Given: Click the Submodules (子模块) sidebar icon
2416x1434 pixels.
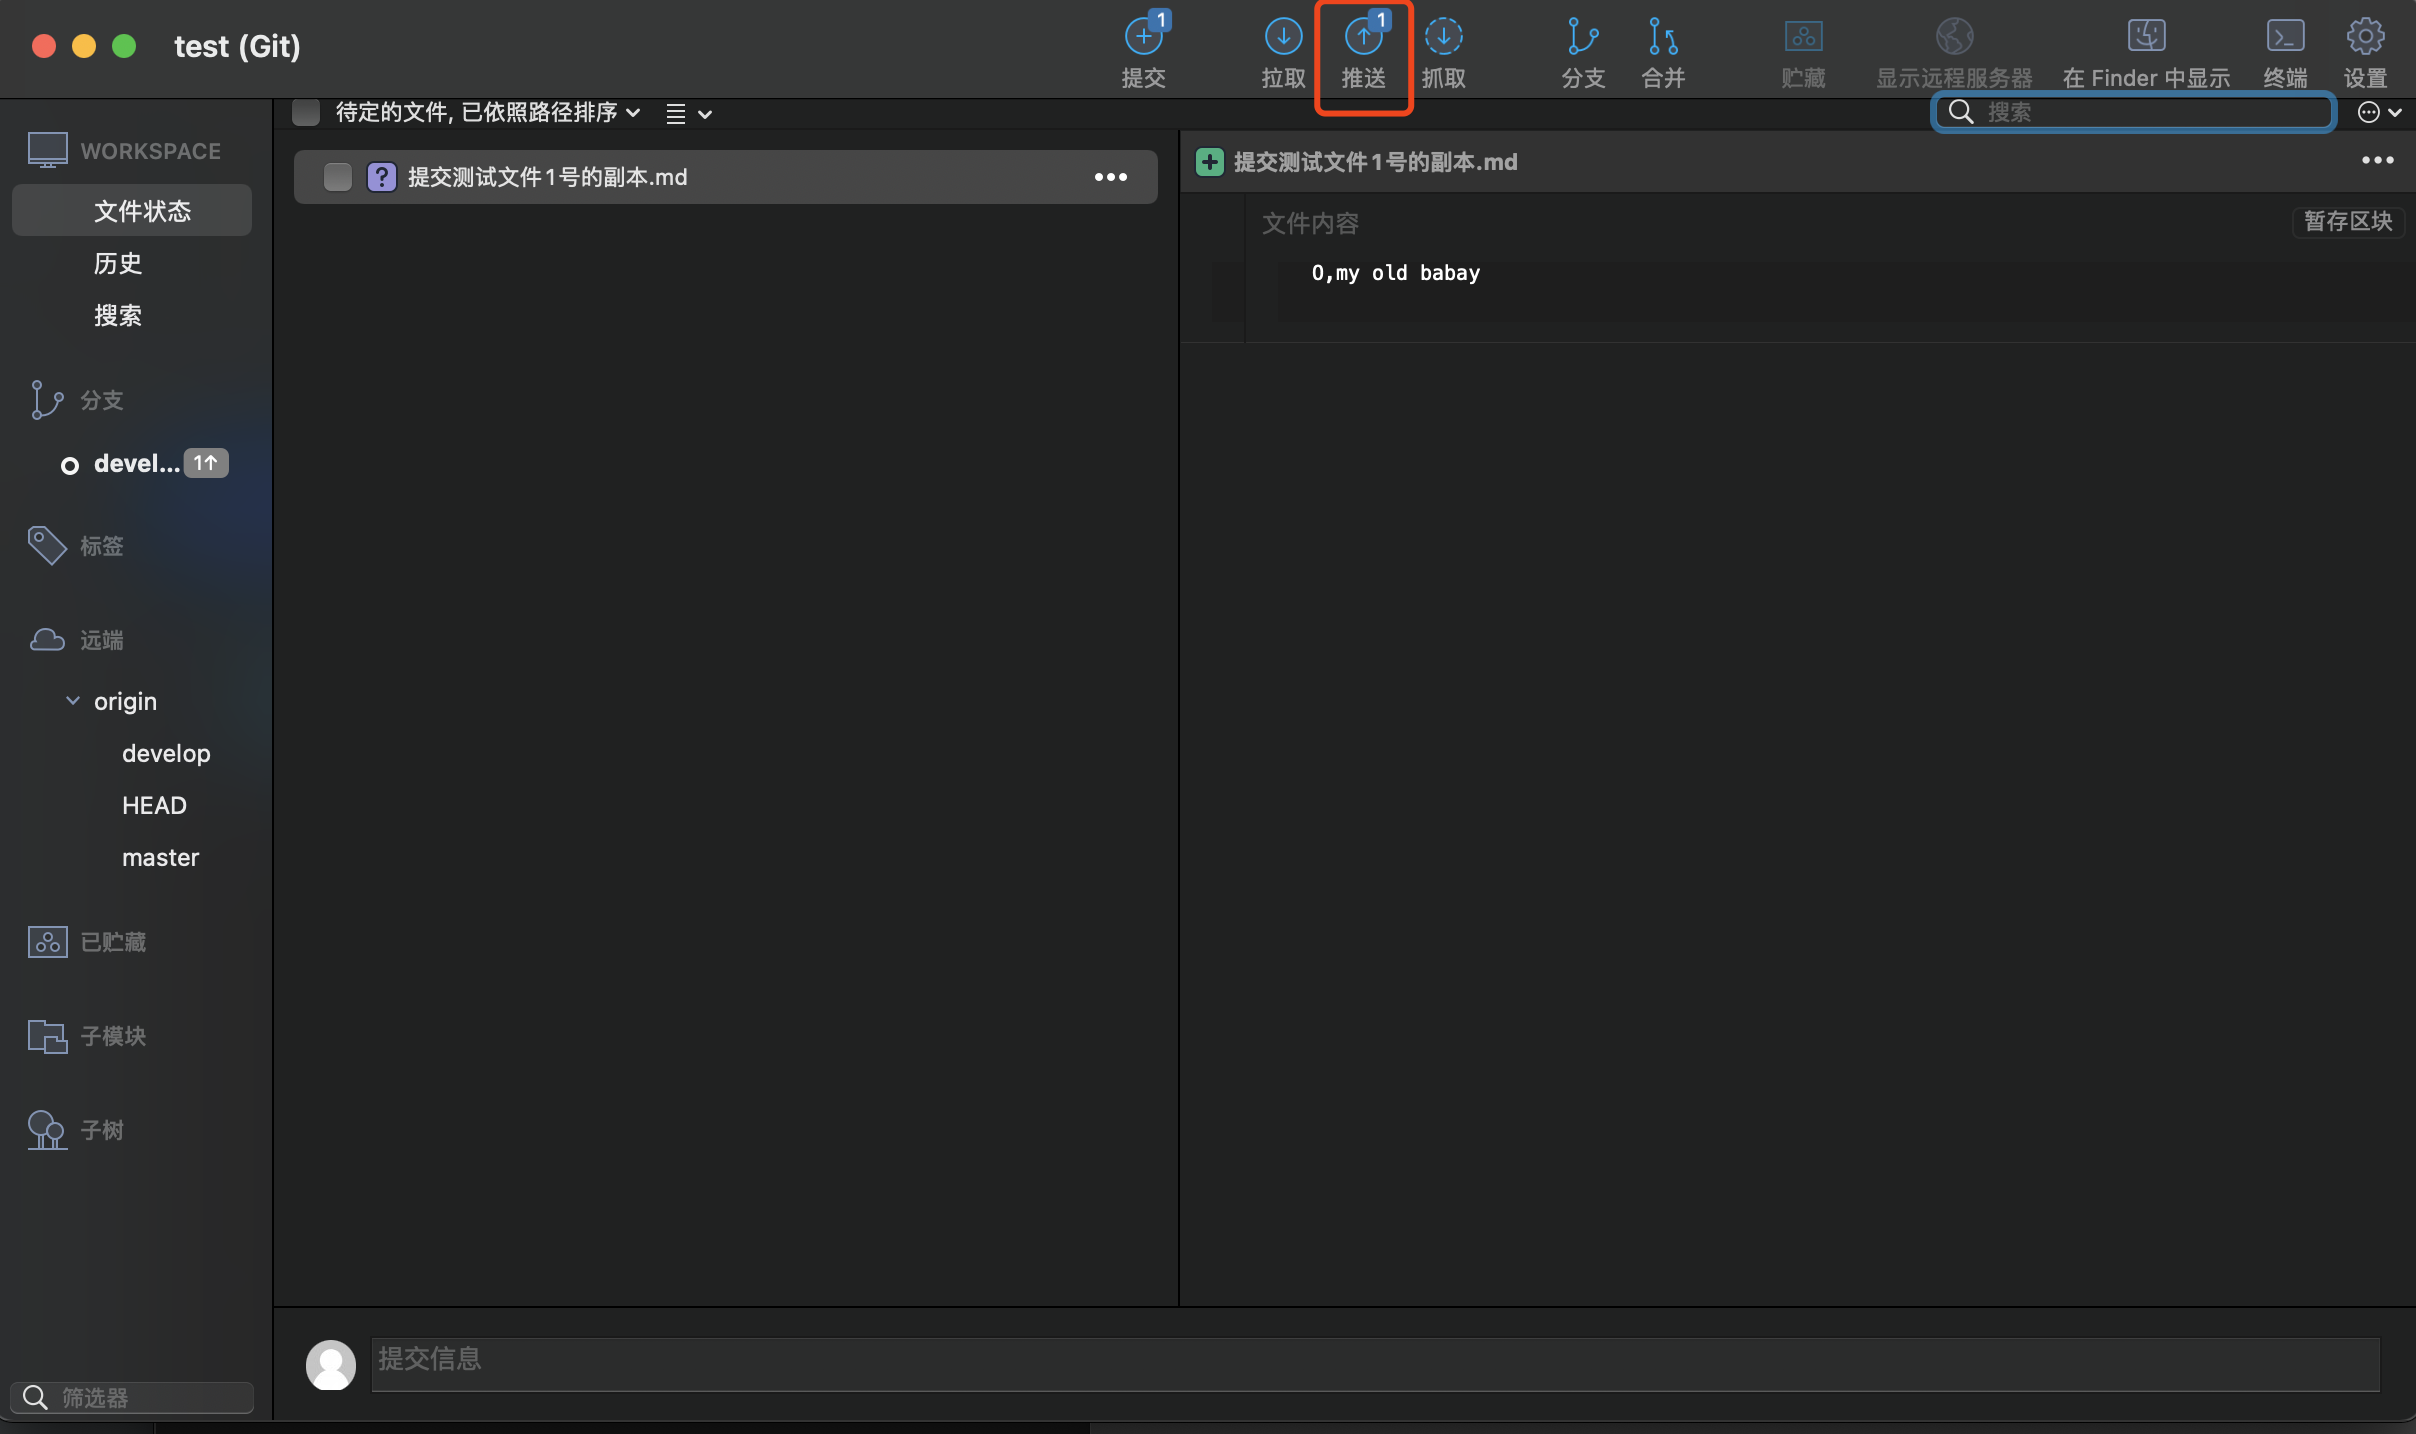Looking at the screenshot, I should tap(47, 1036).
